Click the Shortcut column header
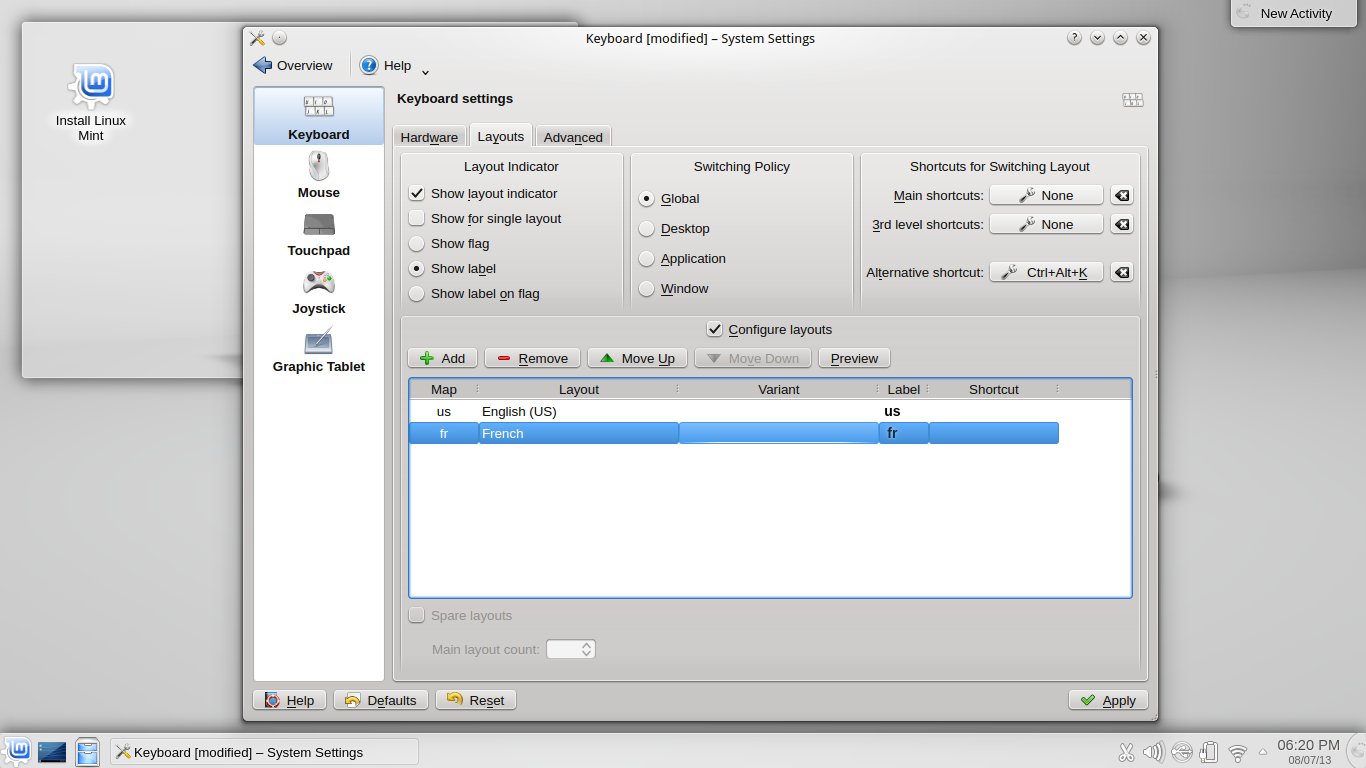 pos(994,390)
